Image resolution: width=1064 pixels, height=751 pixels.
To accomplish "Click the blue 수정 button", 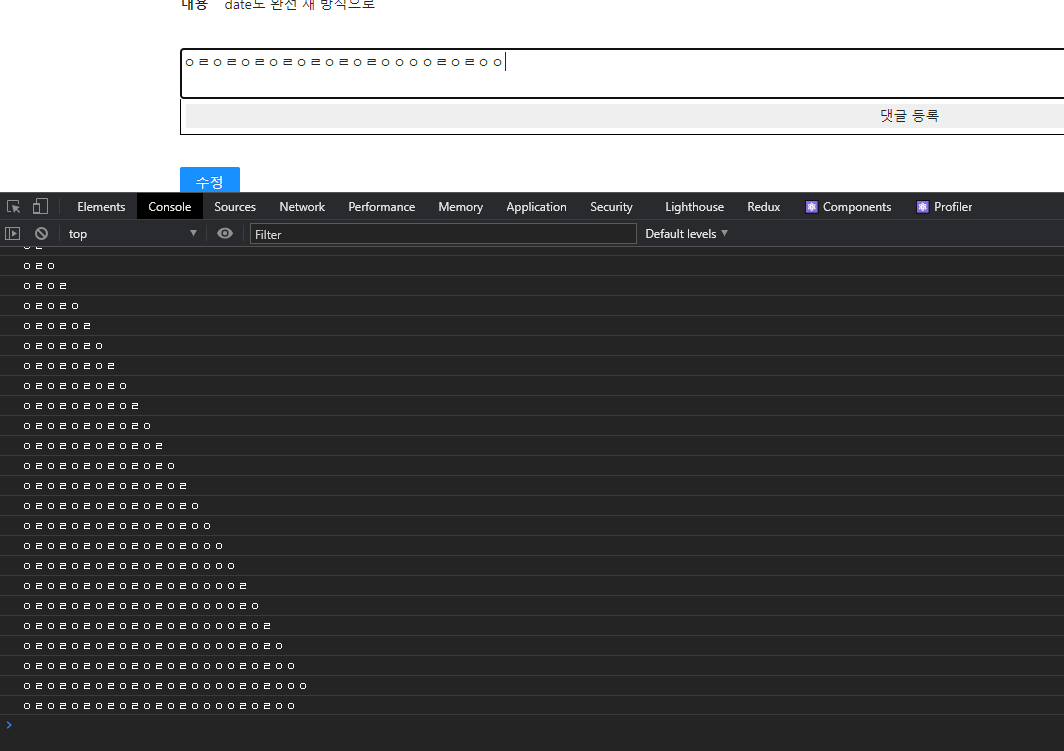I will tap(209, 182).
